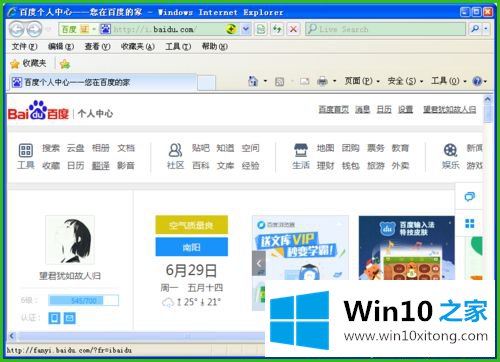The width and height of the screenshot is (500, 362).
Task: Click the yellow security shield in address bar
Action: coord(231,29)
